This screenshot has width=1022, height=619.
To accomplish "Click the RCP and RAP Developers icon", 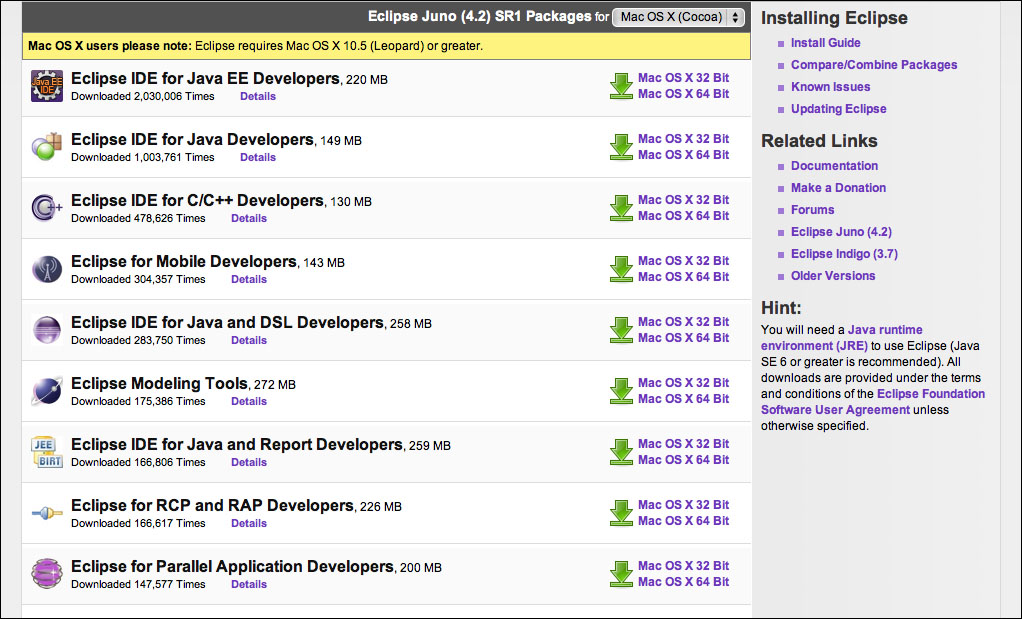I will point(47,513).
